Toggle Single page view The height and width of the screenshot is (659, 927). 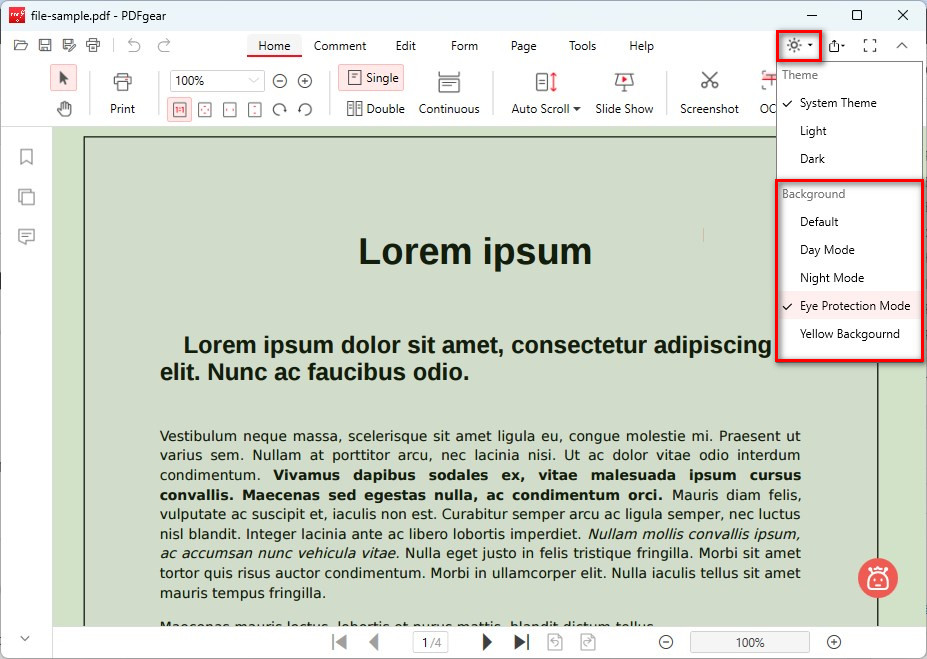pos(371,78)
